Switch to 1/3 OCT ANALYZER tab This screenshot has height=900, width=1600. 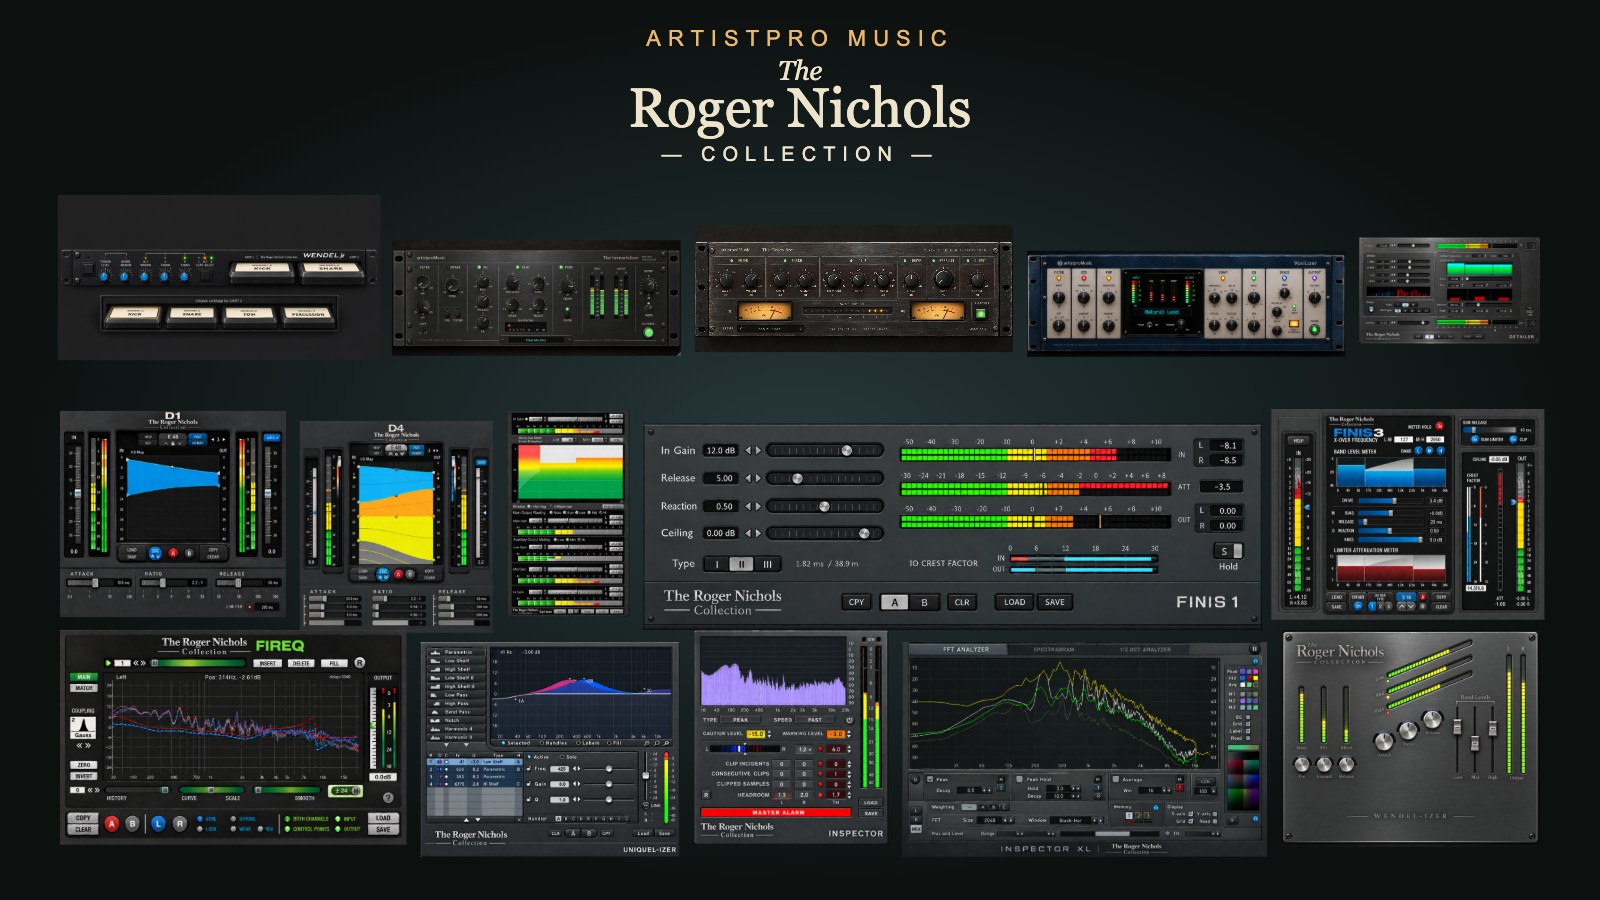(1145, 649)
